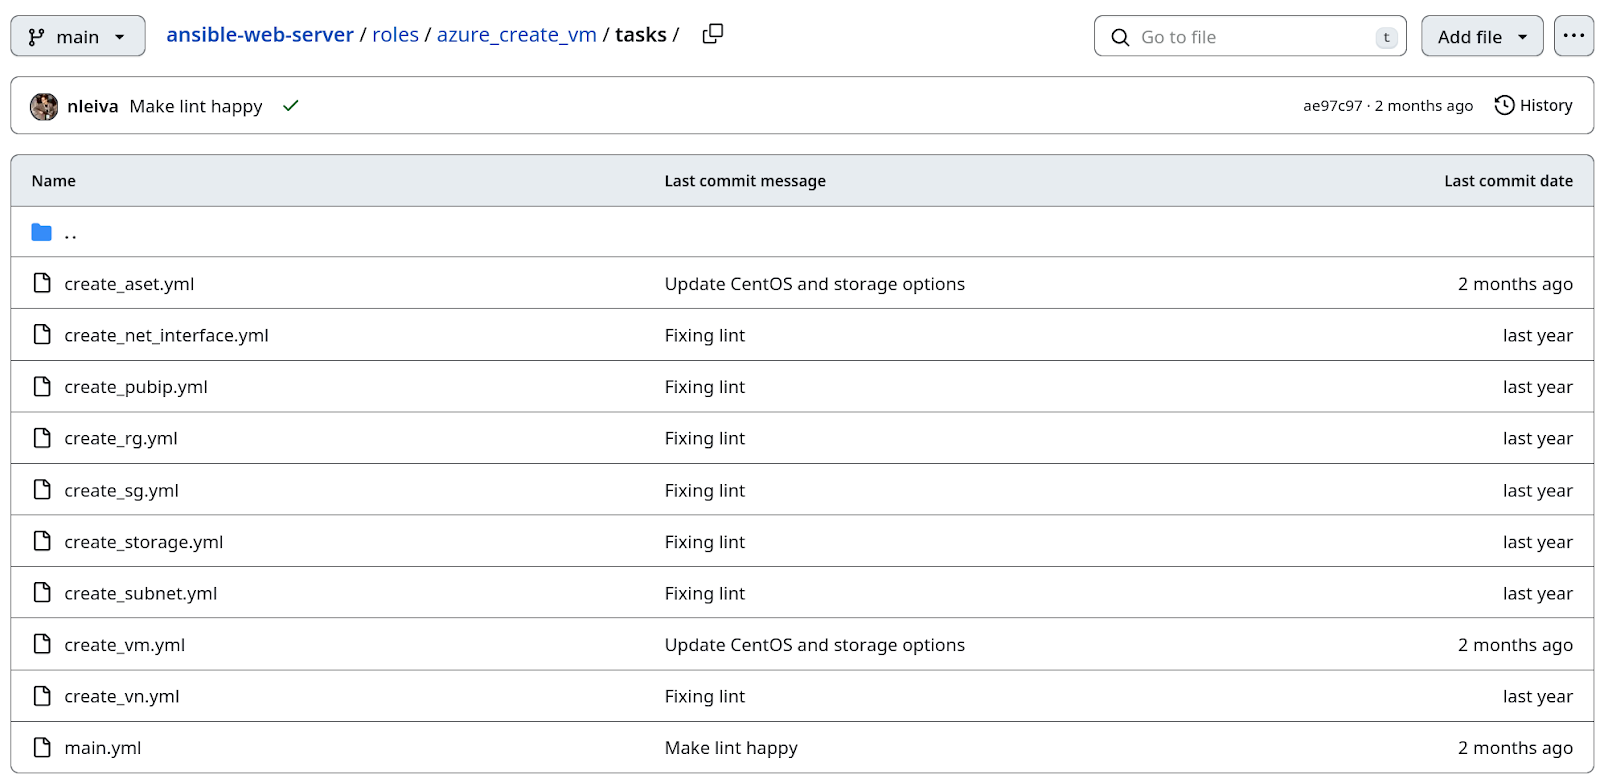
Task: Focus the Go to file search field
Action: 1250,37
